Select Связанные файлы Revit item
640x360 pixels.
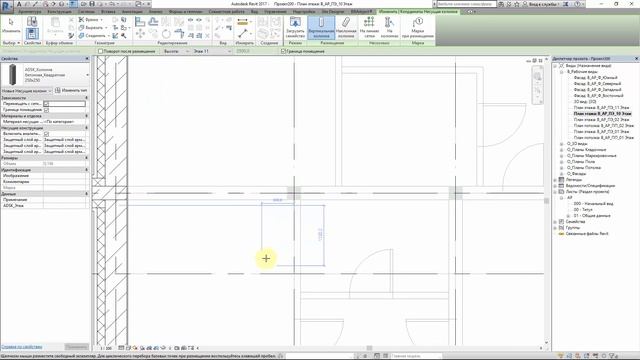coord(587,234)
